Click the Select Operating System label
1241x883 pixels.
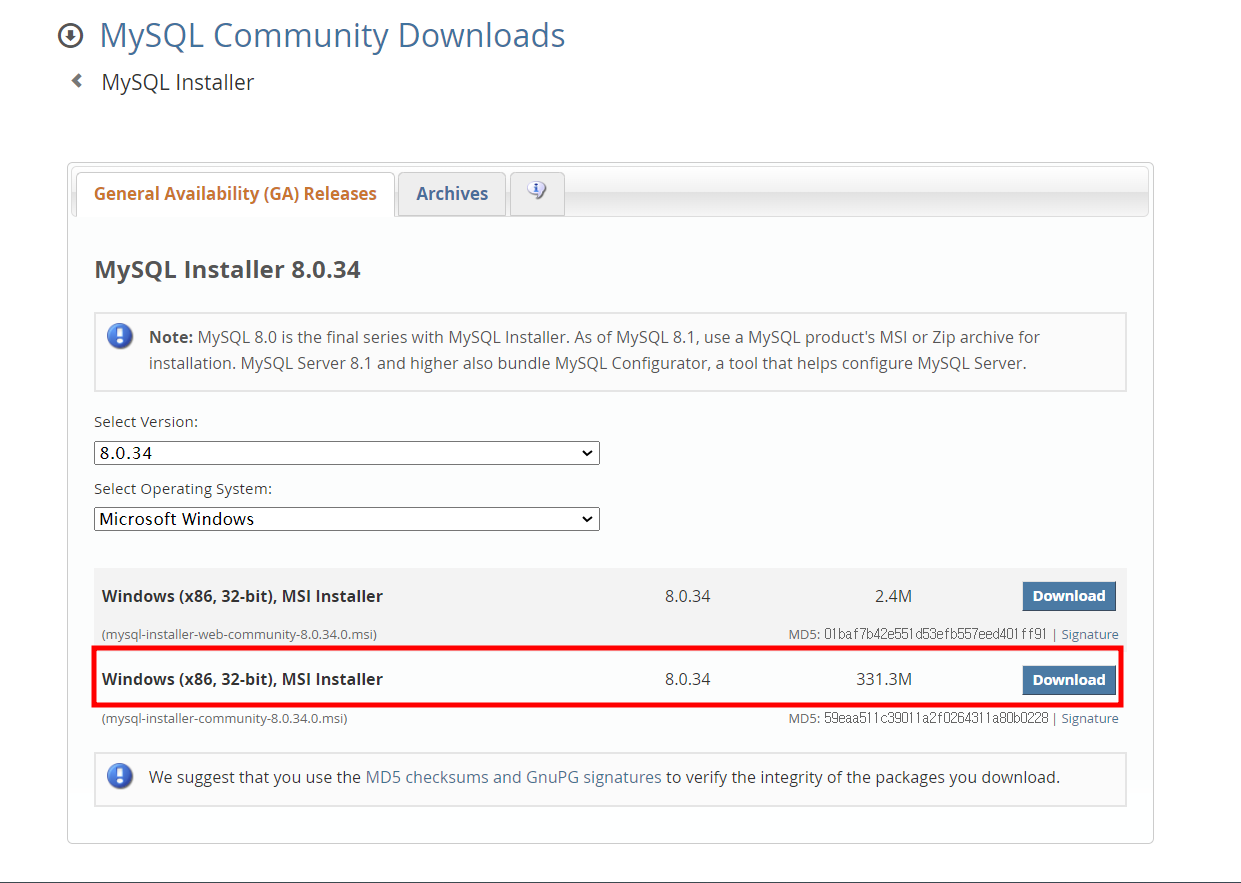pyautogui.click(x=183, y=489)
